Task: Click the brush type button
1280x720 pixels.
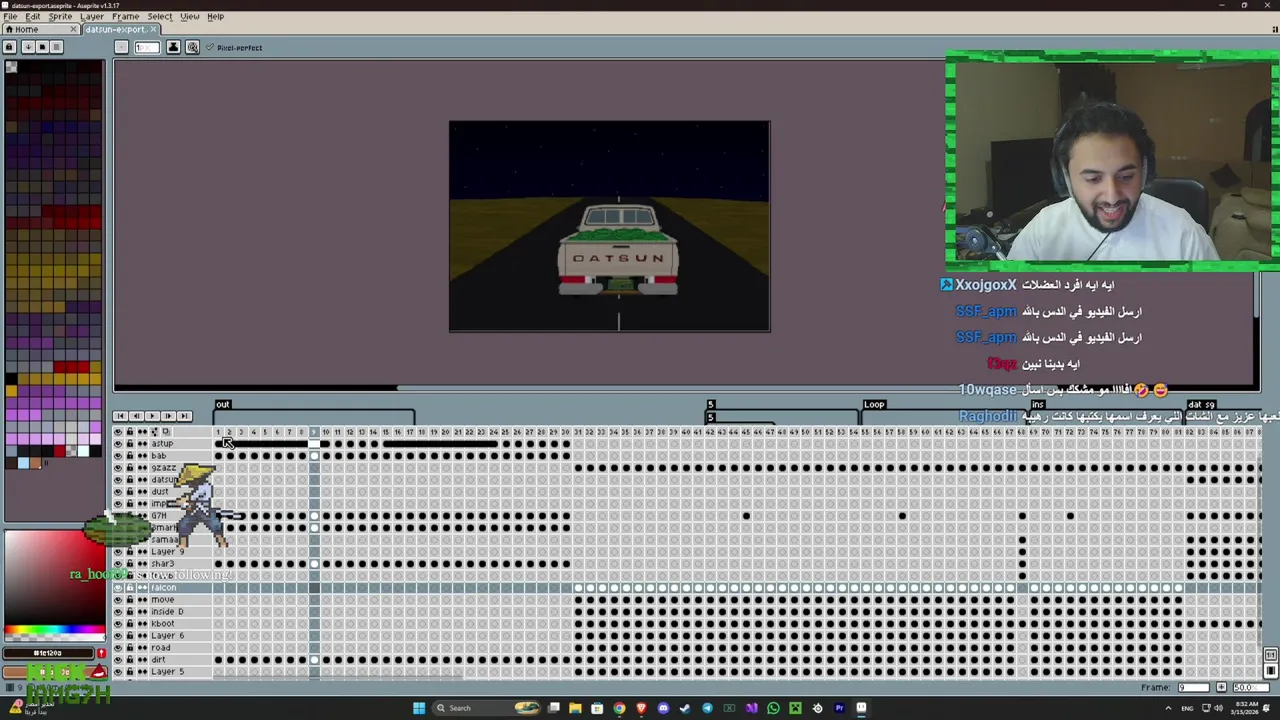Action: point(121,47)
